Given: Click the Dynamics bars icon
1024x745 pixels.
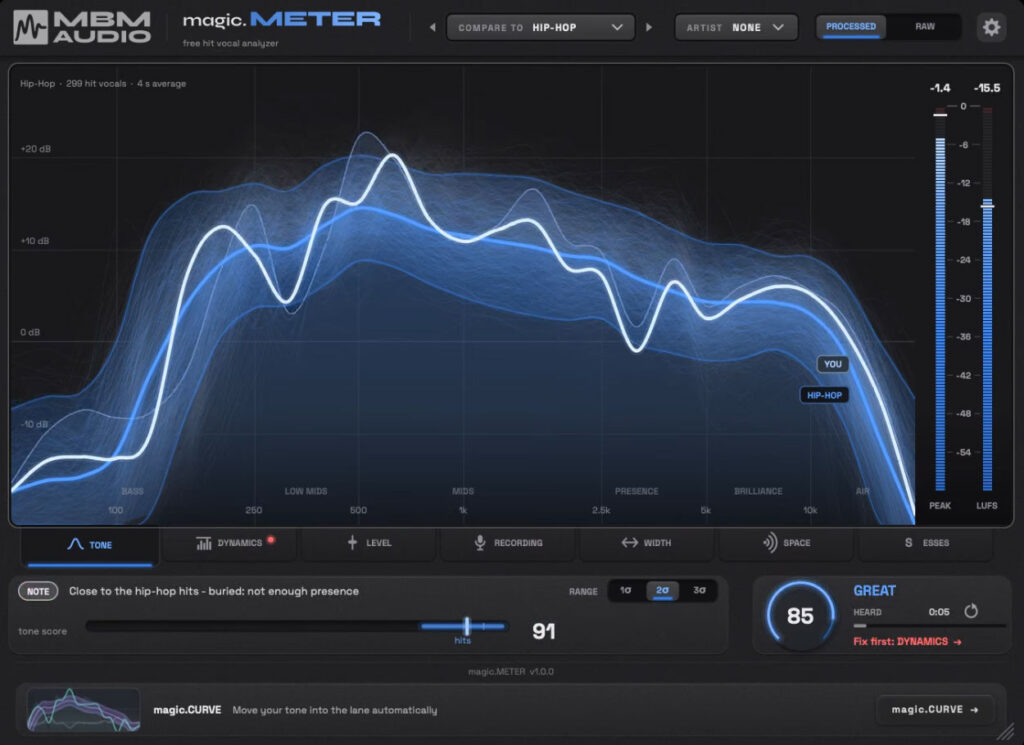Looking at the screenshot, I should click(204, 543).
